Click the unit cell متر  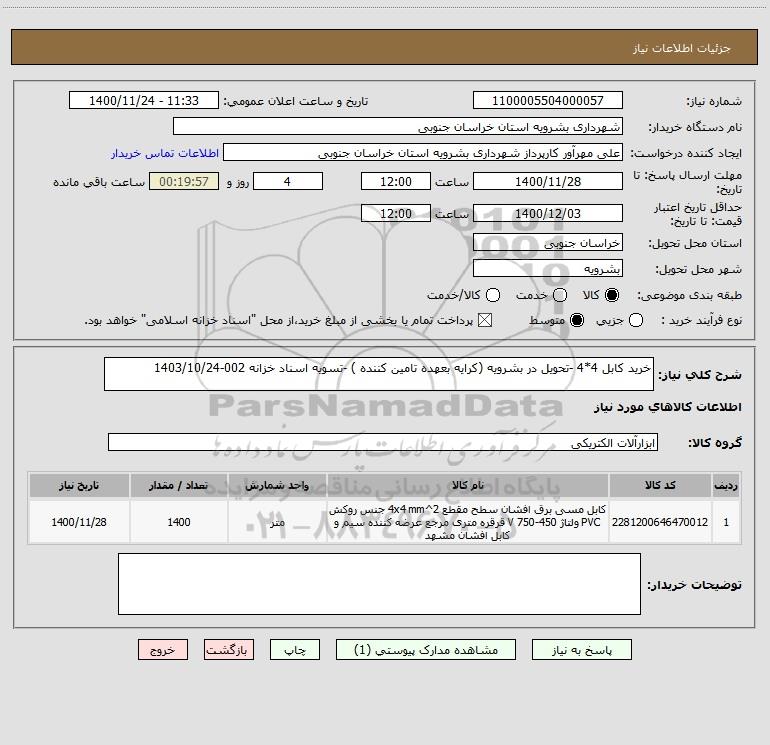tap(277, 522)
